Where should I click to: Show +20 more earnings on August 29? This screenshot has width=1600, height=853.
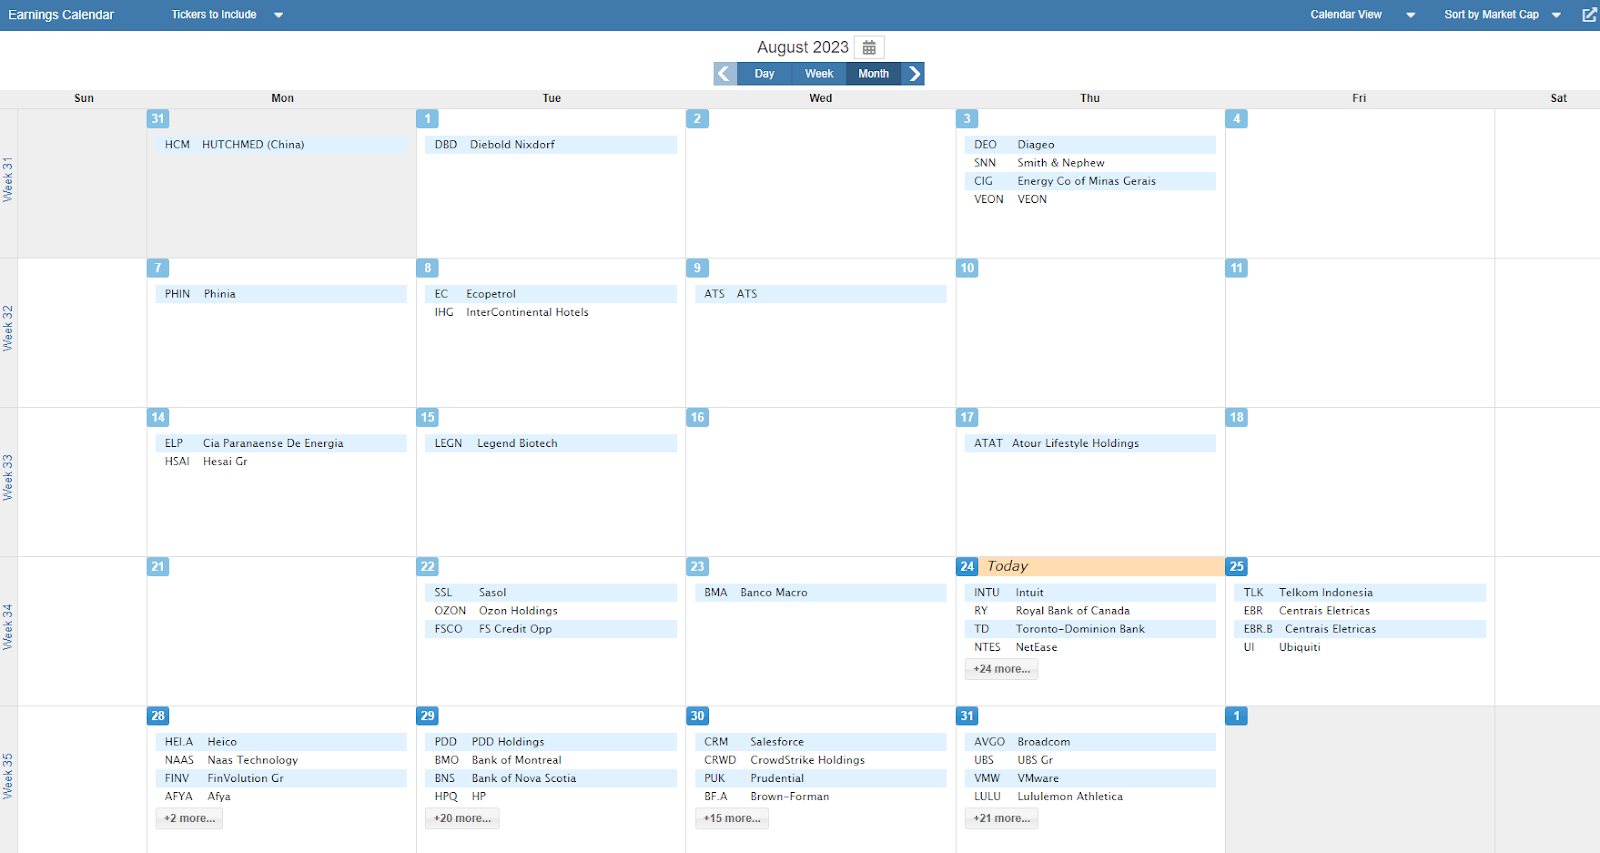462,818
